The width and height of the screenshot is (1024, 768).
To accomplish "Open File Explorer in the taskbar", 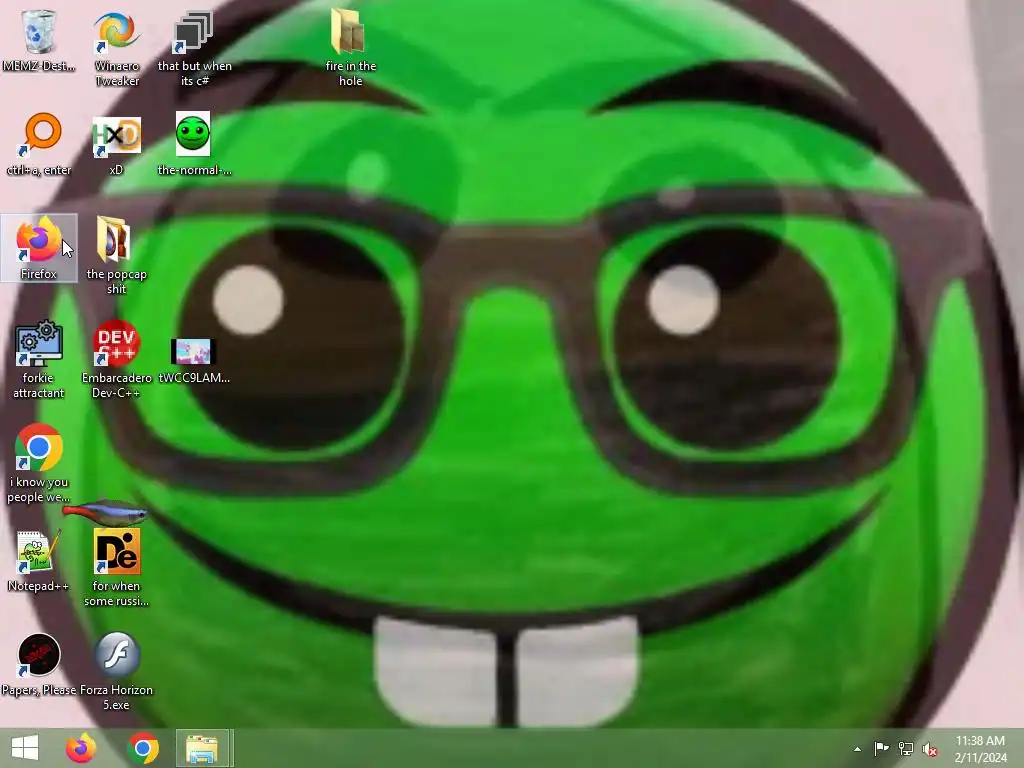I will pyautogui.click(x=202, y=748).
